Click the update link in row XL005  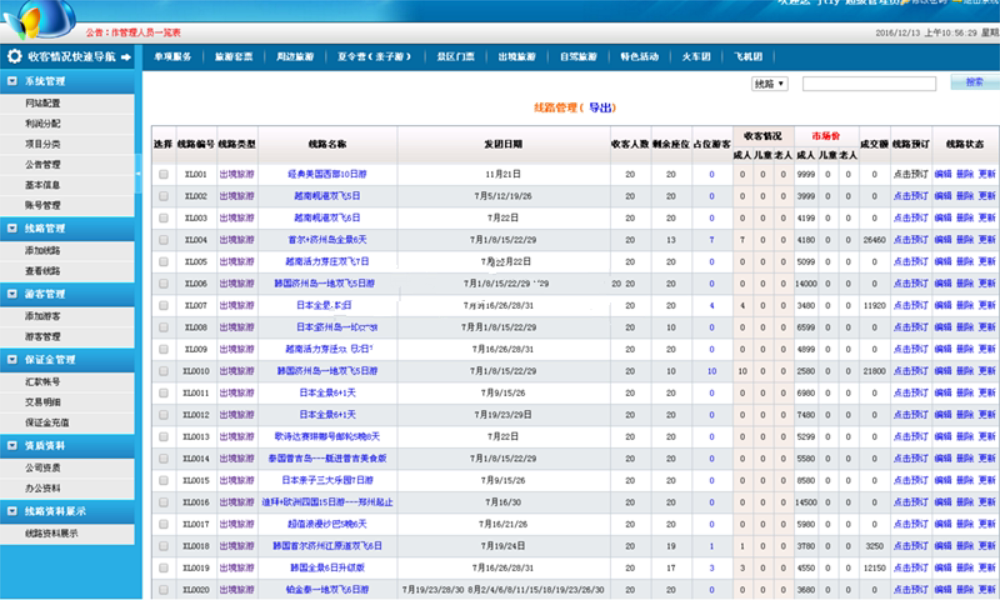987,262
